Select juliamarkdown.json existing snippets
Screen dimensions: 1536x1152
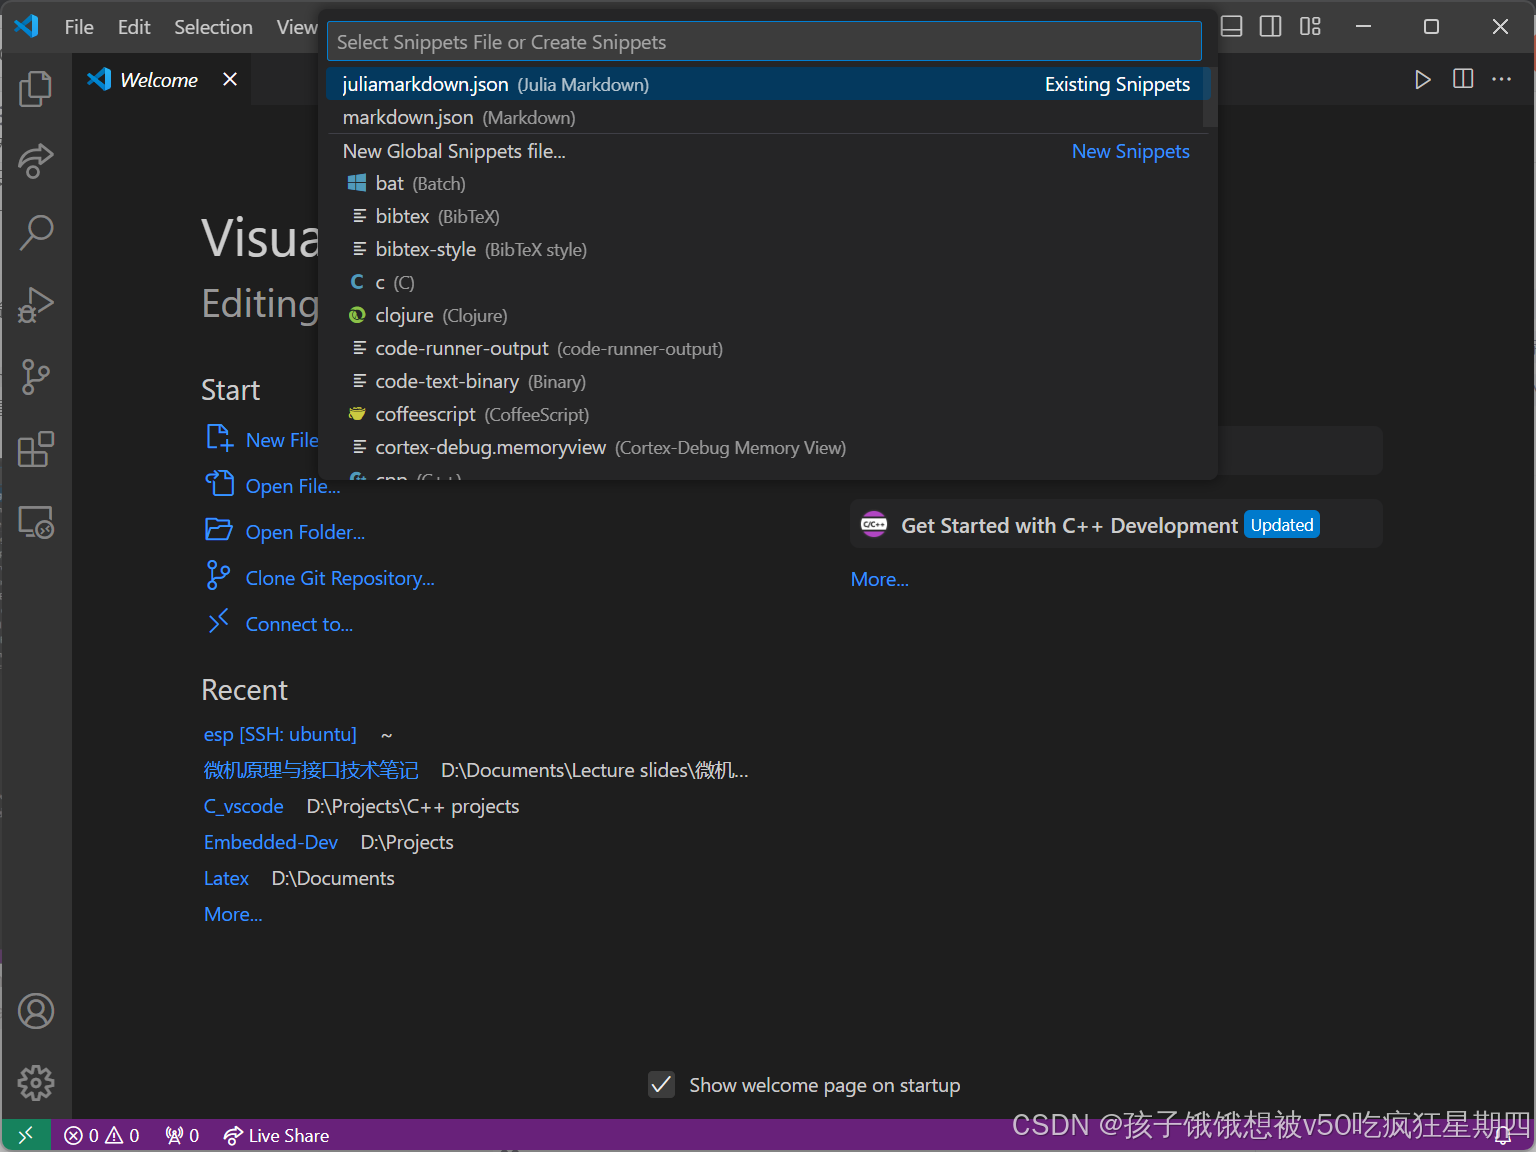click(766, 84)
